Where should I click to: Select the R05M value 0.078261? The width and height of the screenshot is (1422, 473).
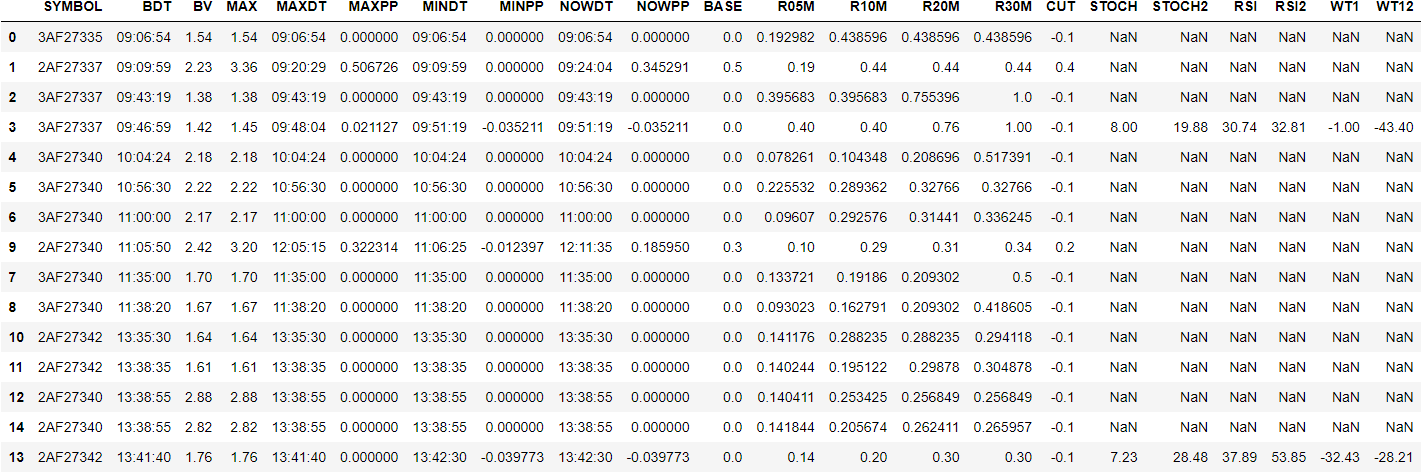[786, 157]
